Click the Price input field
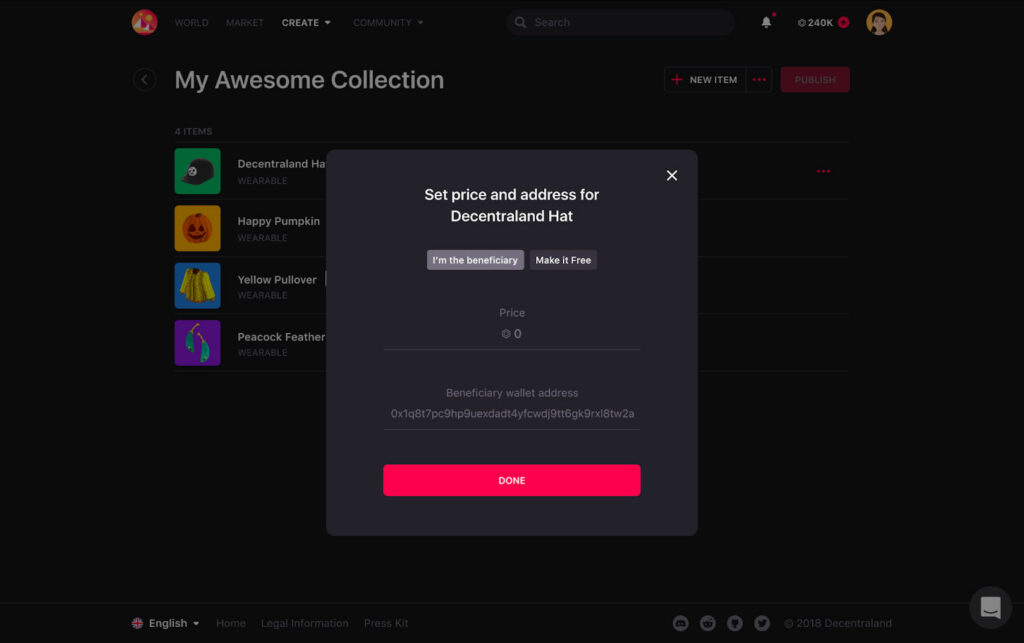Image resolution: width=1024 pixels, height=643 pixels. (x=512, y=334)
